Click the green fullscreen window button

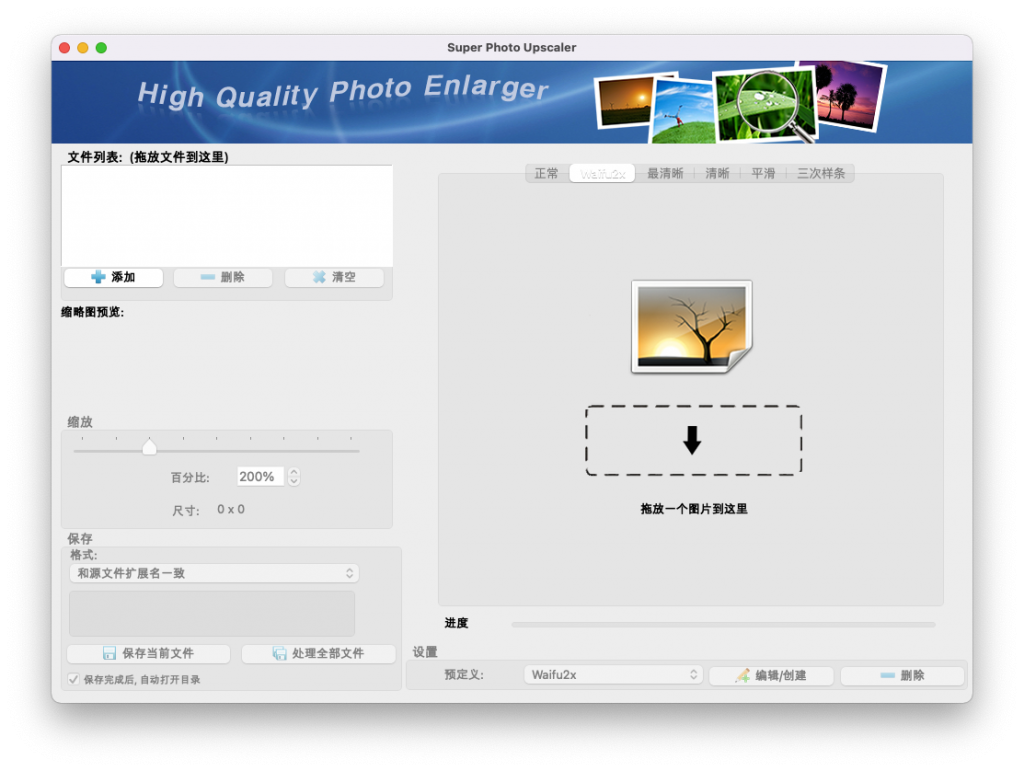pos(101,48)
